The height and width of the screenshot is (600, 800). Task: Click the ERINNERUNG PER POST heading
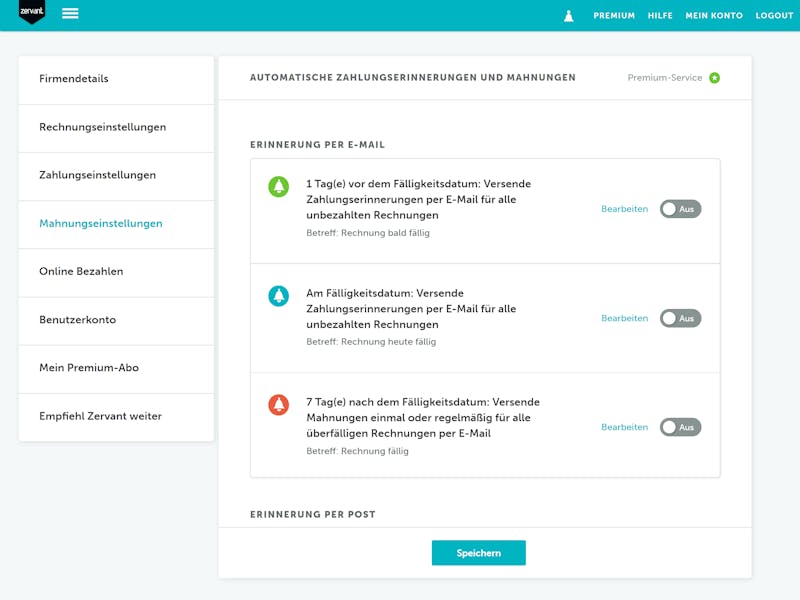point(313,514)
